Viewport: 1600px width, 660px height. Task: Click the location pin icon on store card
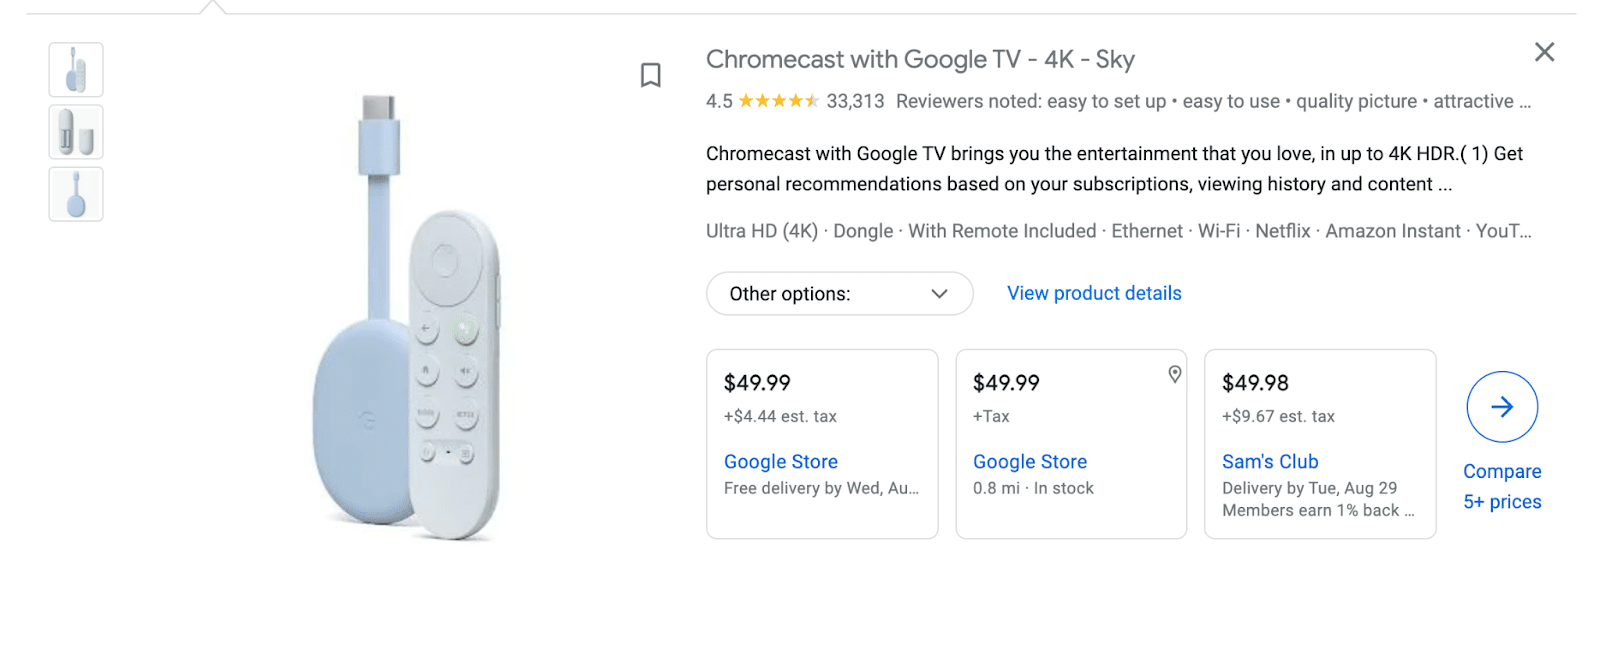(1175, 374)
